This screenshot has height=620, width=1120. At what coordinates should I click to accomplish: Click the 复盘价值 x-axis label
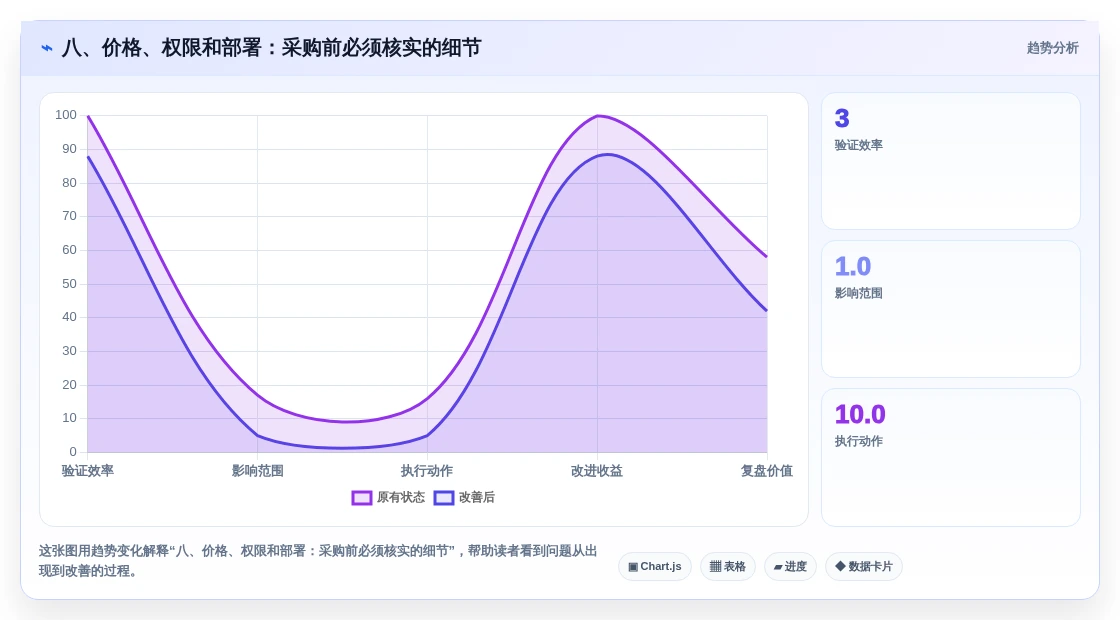(x=766, y=471)
